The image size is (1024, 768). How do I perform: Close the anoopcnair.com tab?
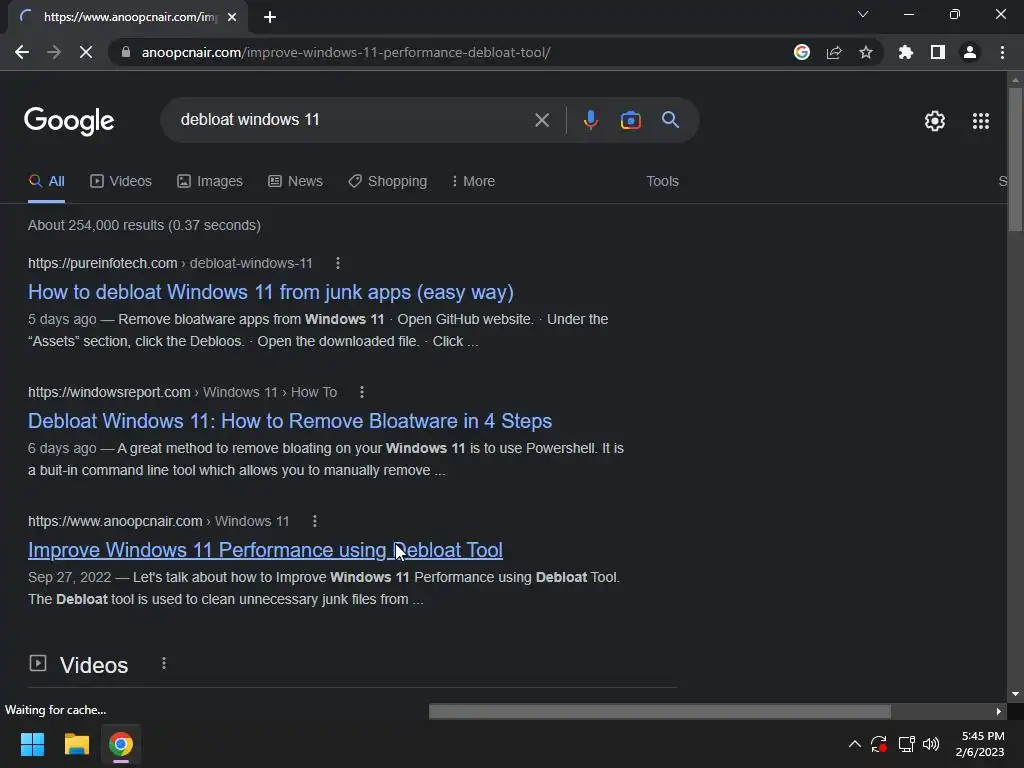232,17
